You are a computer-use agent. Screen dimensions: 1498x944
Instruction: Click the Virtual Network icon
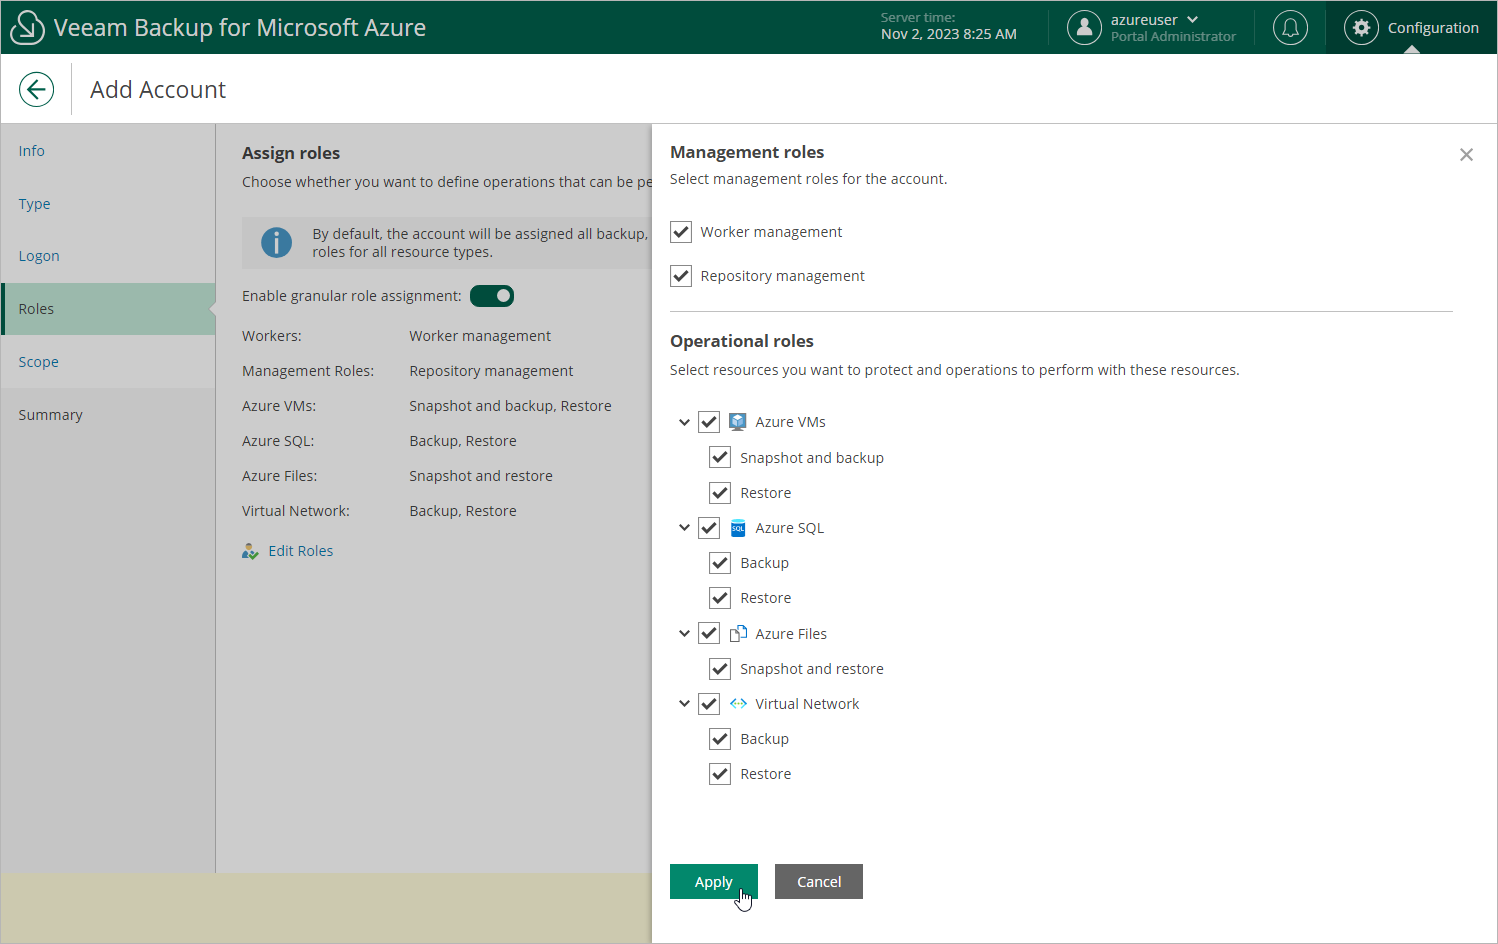point(738,704)
